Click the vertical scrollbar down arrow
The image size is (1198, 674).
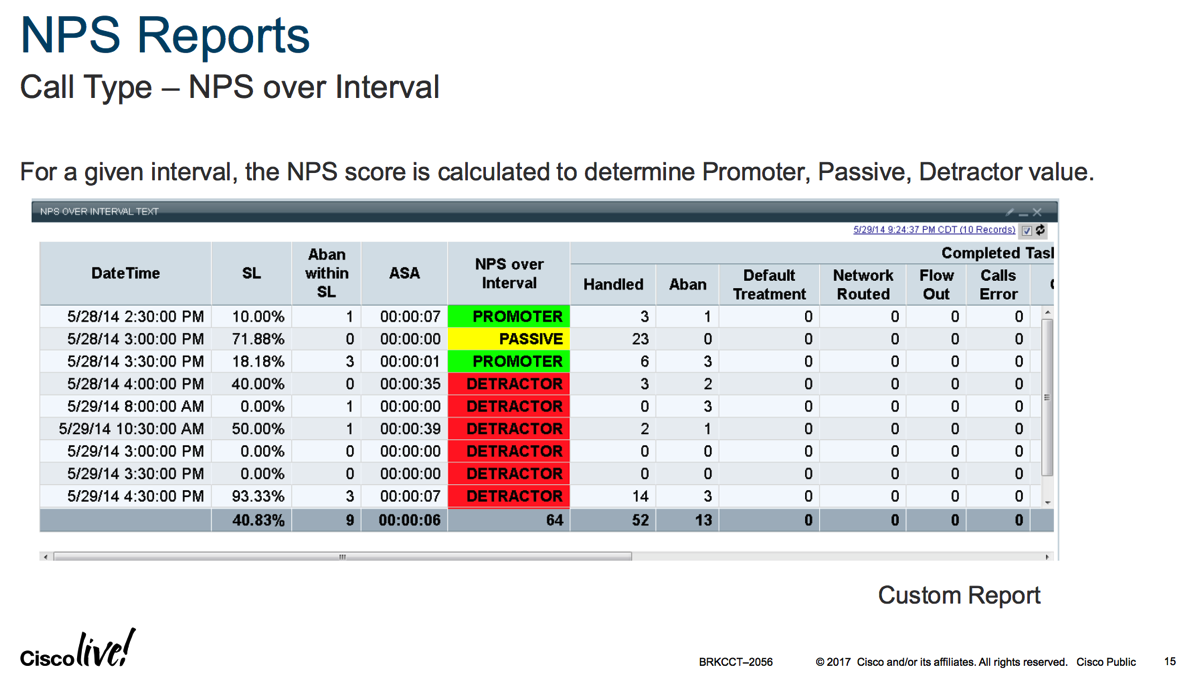tap(1047, 501)
